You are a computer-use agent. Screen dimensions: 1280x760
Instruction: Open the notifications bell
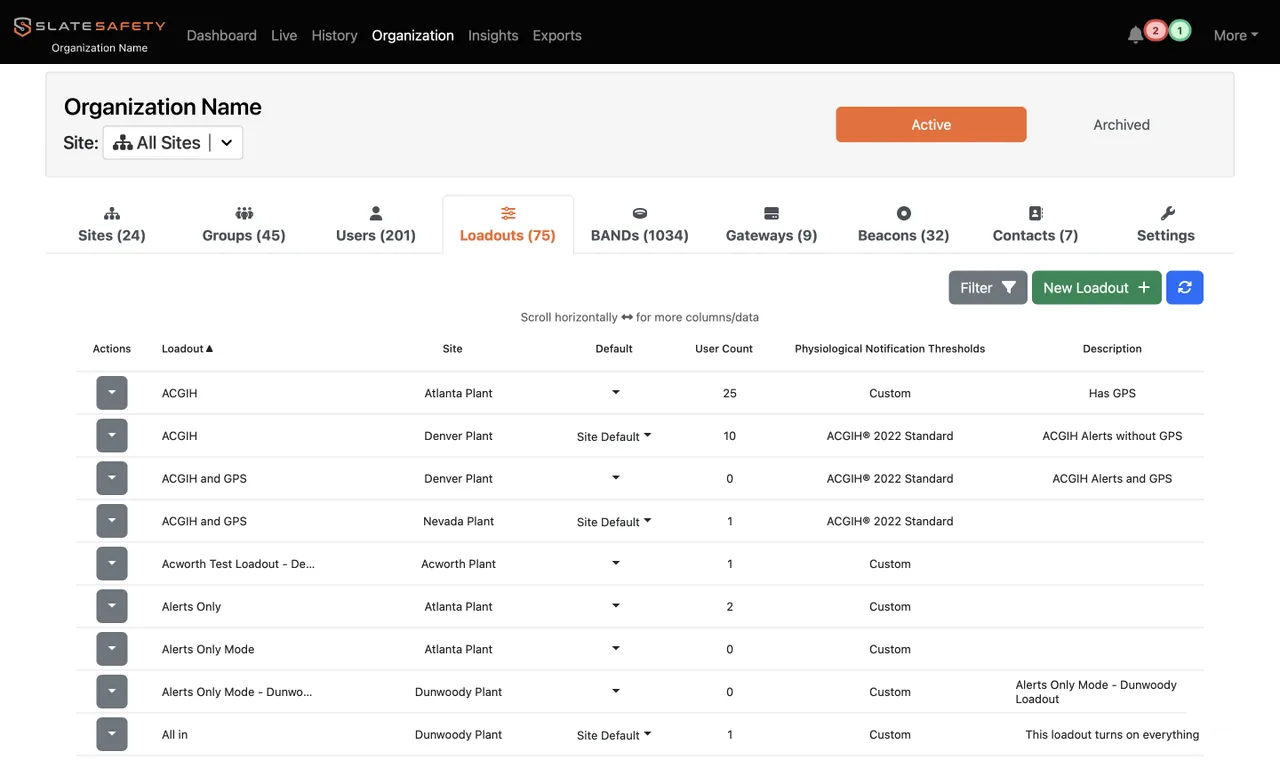(1135, 35)
